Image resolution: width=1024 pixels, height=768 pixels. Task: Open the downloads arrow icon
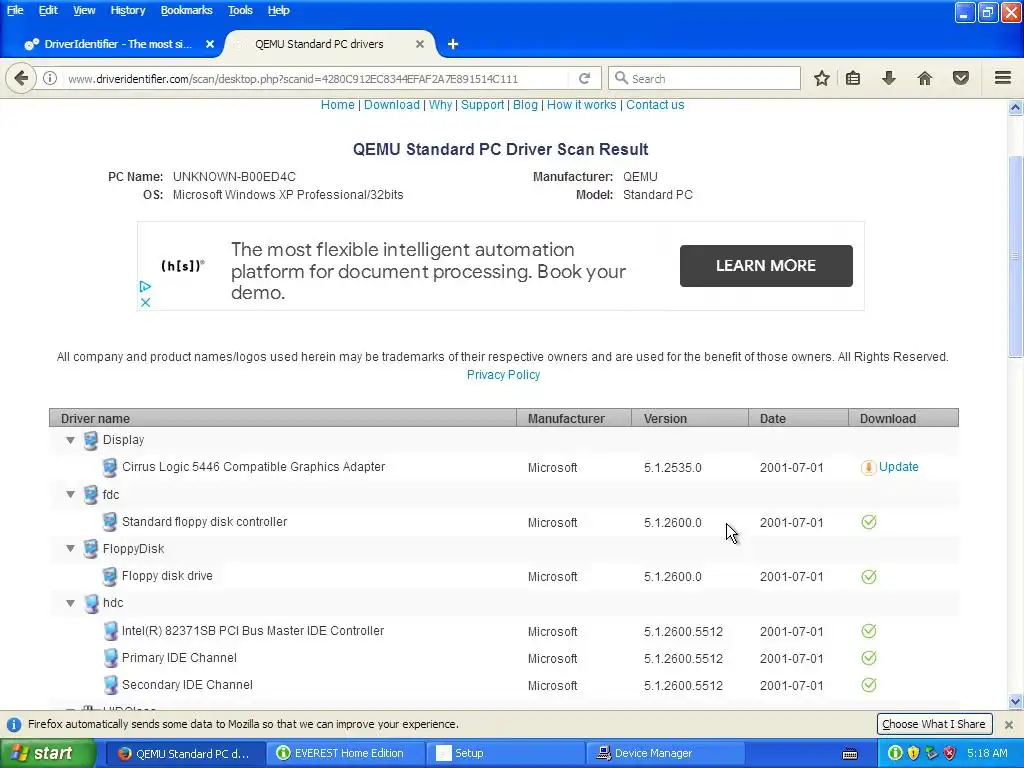click(x=889, y=78)
